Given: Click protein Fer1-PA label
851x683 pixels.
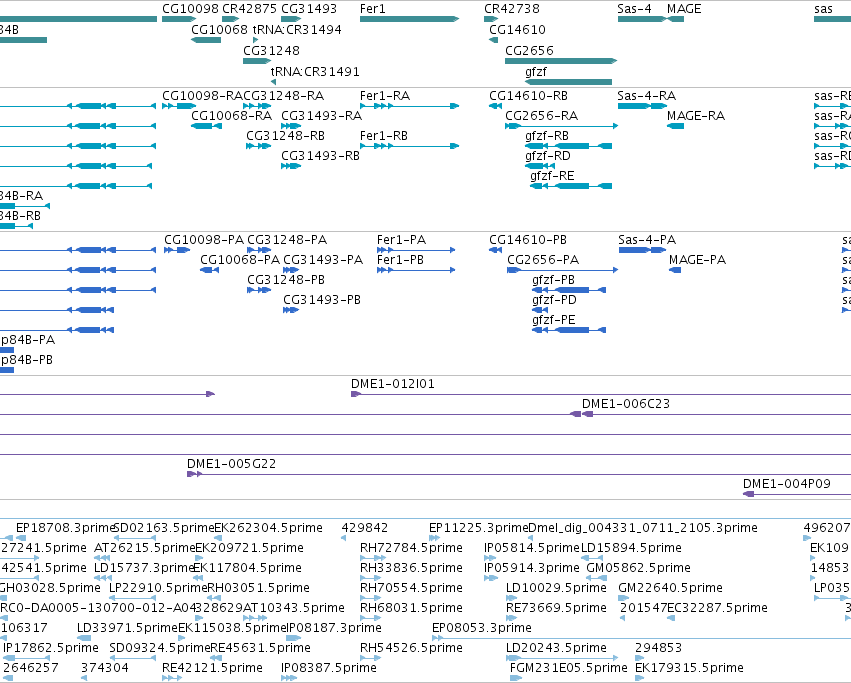Looking at the screenshot, I should [401, 239].
